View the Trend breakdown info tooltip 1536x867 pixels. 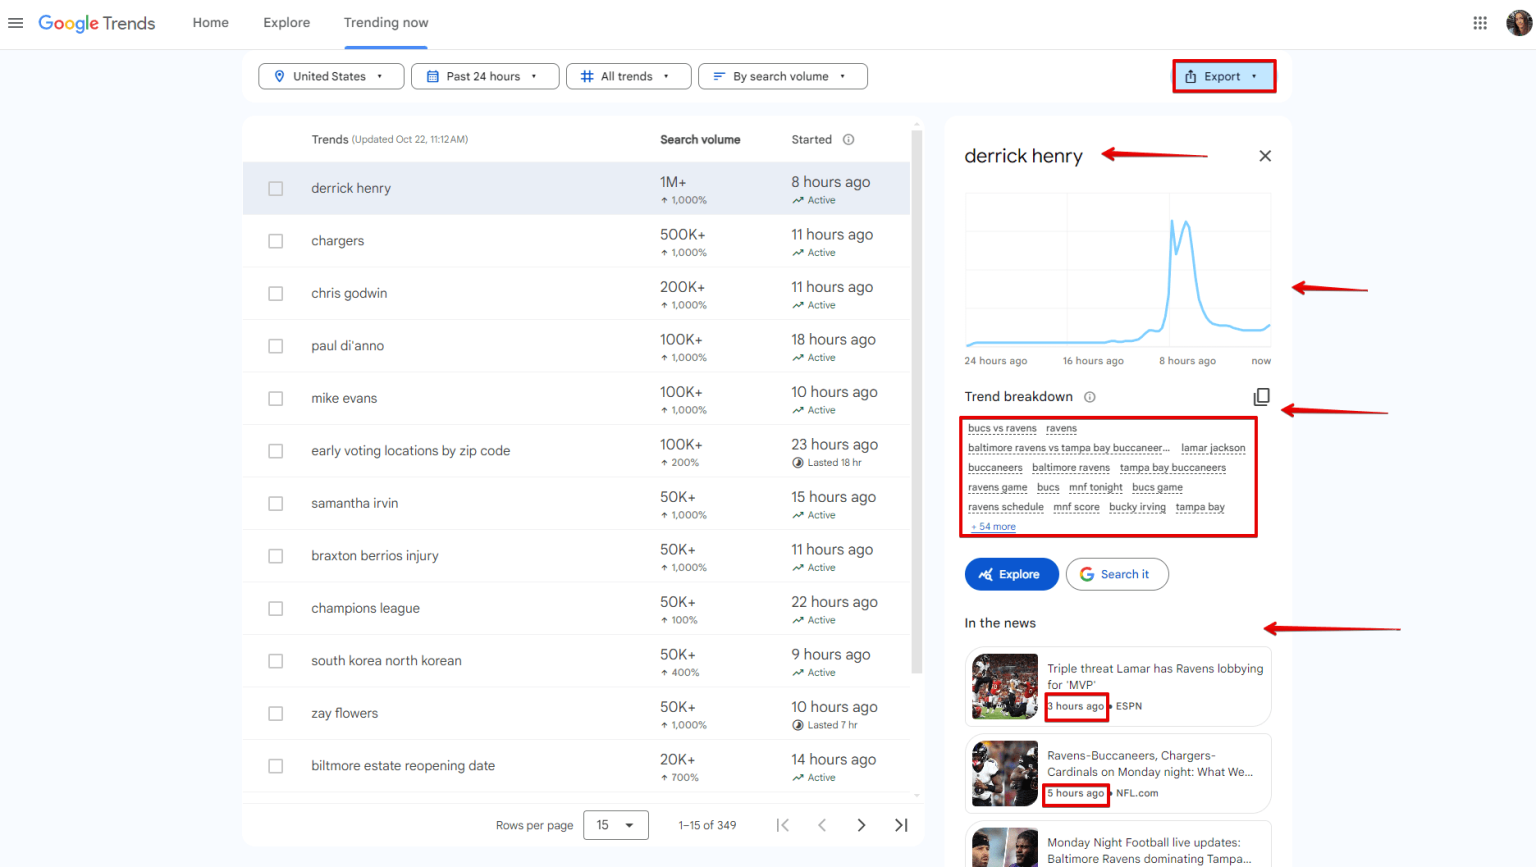click(x=1089, y=396)
